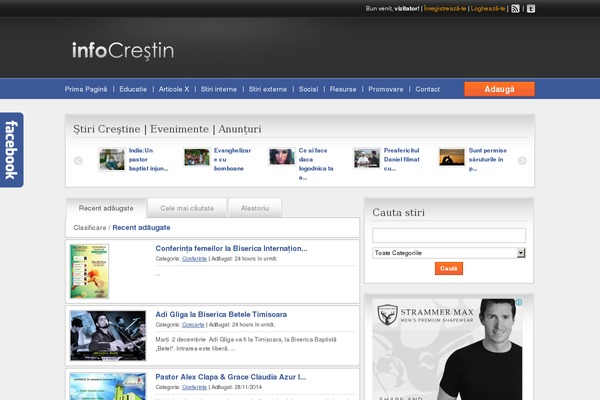This screenshot has height=400, width=600.
Task: Click Concerte category under Adi Gliga
Action: (x=193, y=325)
